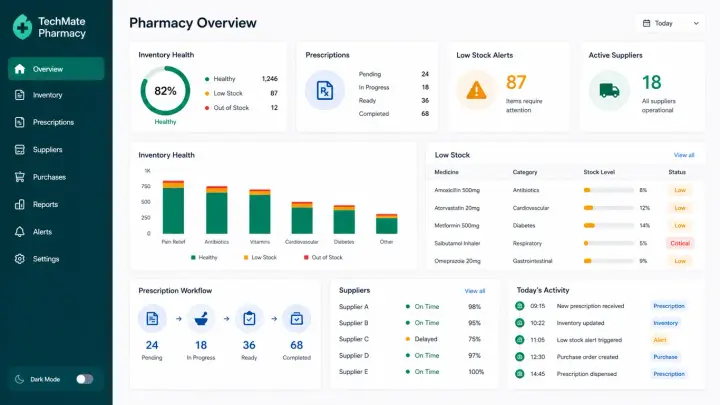720x405 pixels.
Task: Click Omeprazole 20mg in Low Stock table
Action: click(x=457, y=261)
